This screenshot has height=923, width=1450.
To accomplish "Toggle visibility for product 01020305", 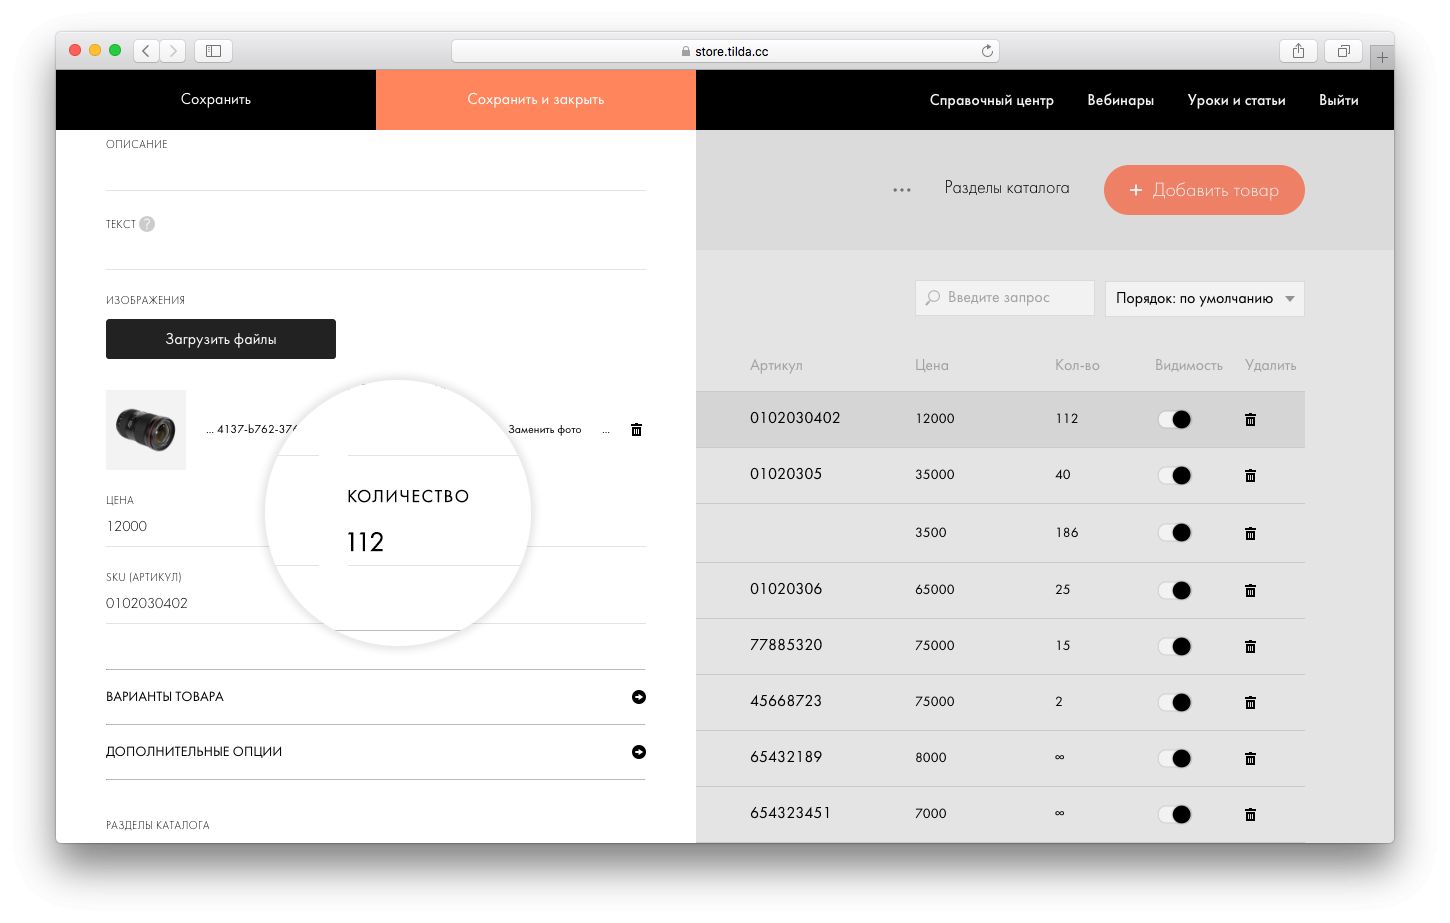I will point(1175,475).
